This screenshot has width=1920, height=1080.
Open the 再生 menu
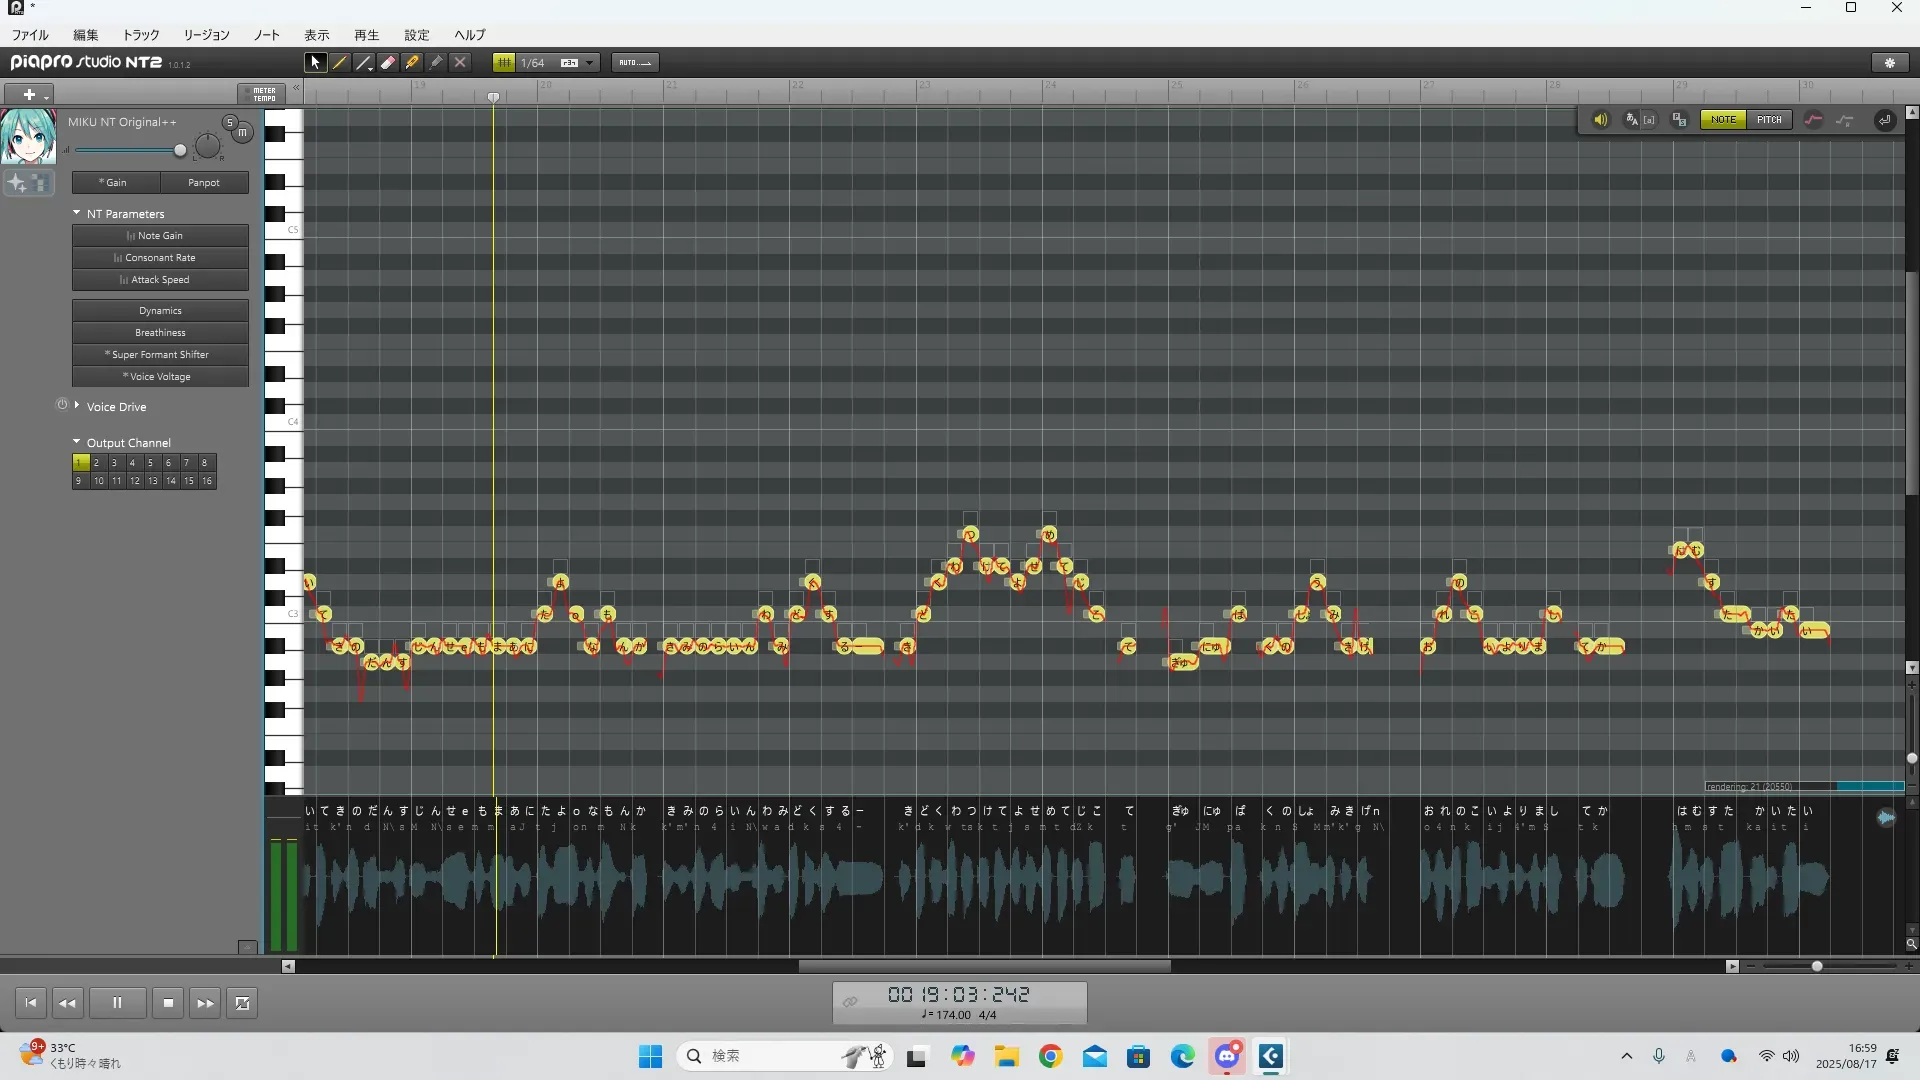point(366,34)
